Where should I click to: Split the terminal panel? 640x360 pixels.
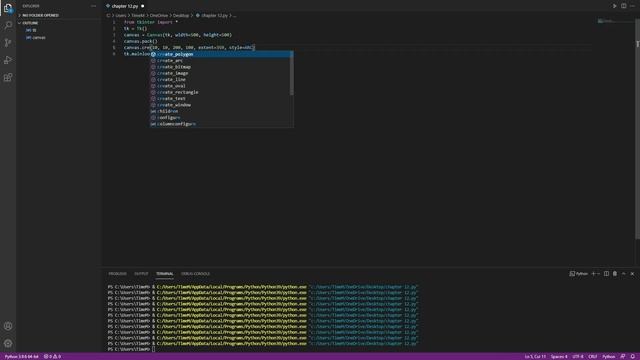click(606, 274)
